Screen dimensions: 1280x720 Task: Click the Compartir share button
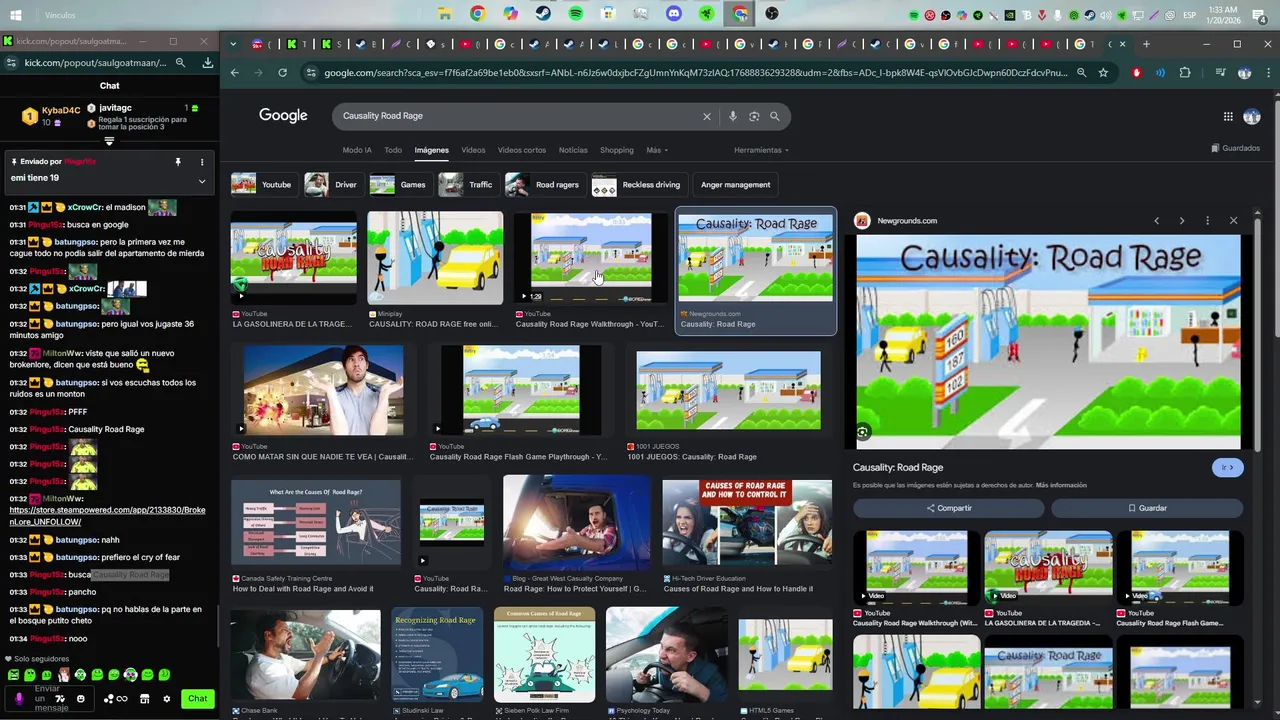coord(948,508)
